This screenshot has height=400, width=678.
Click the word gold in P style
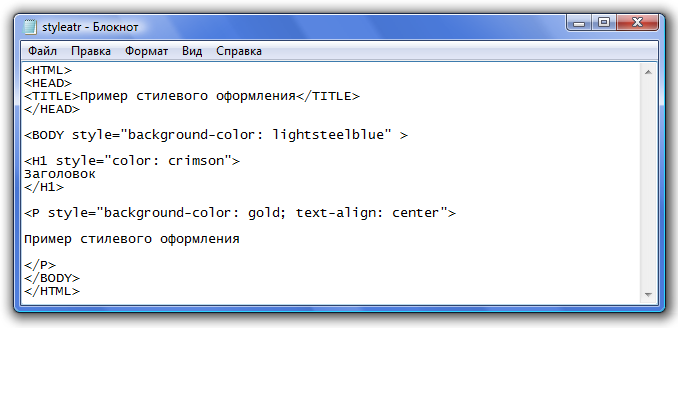(264, 213)
